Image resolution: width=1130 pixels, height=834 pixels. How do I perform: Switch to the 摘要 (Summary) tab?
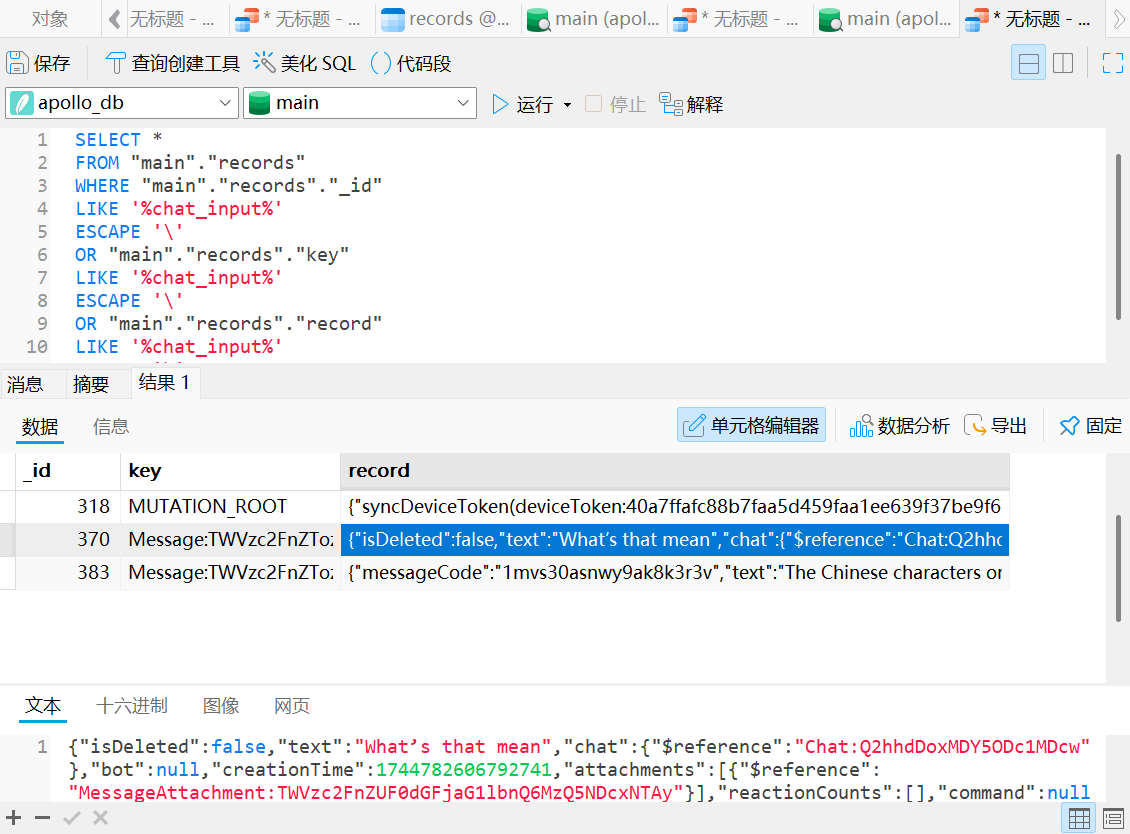coord(91,383)
